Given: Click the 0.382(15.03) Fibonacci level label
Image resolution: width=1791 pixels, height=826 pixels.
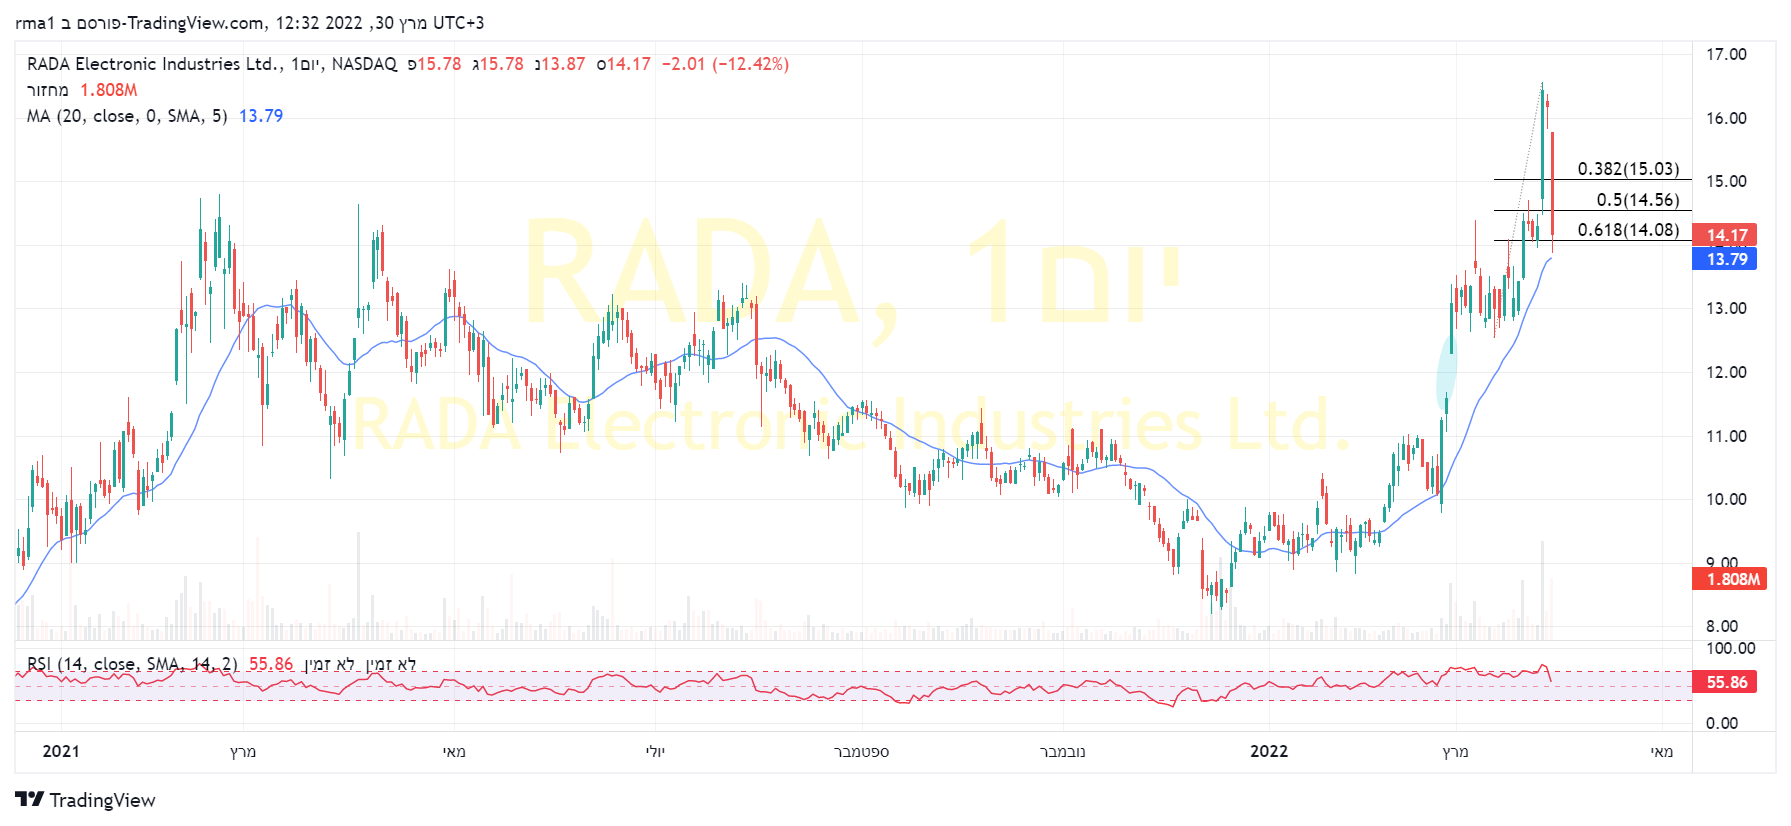Looking at the screenshot, I should [x=1628, y=169].
